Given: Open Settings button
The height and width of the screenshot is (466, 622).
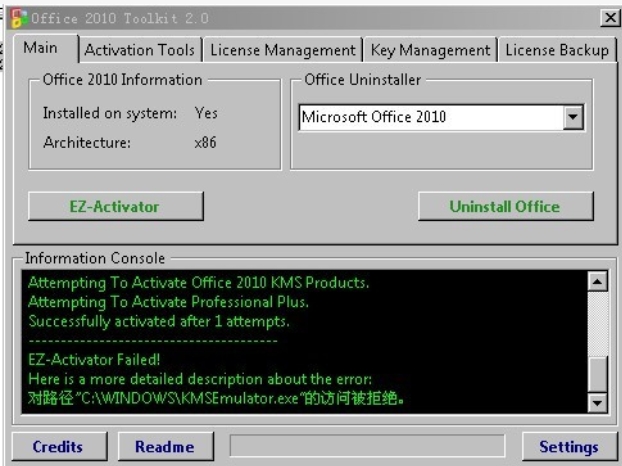Looking at the screenshot, I should 569,447.
